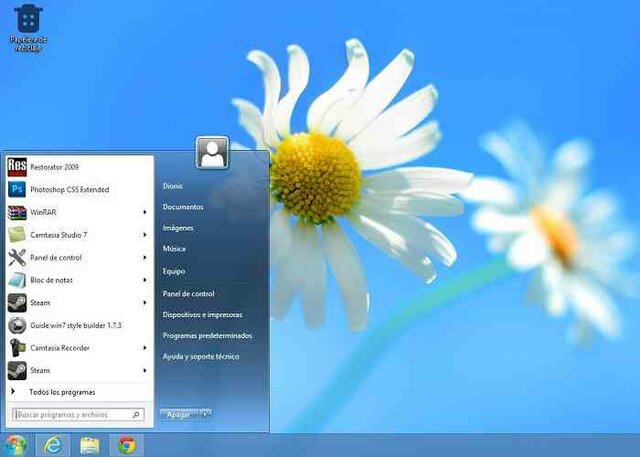Open Imágenes library
This screenshot has height=457, width=640.
[x=178, y=228]
